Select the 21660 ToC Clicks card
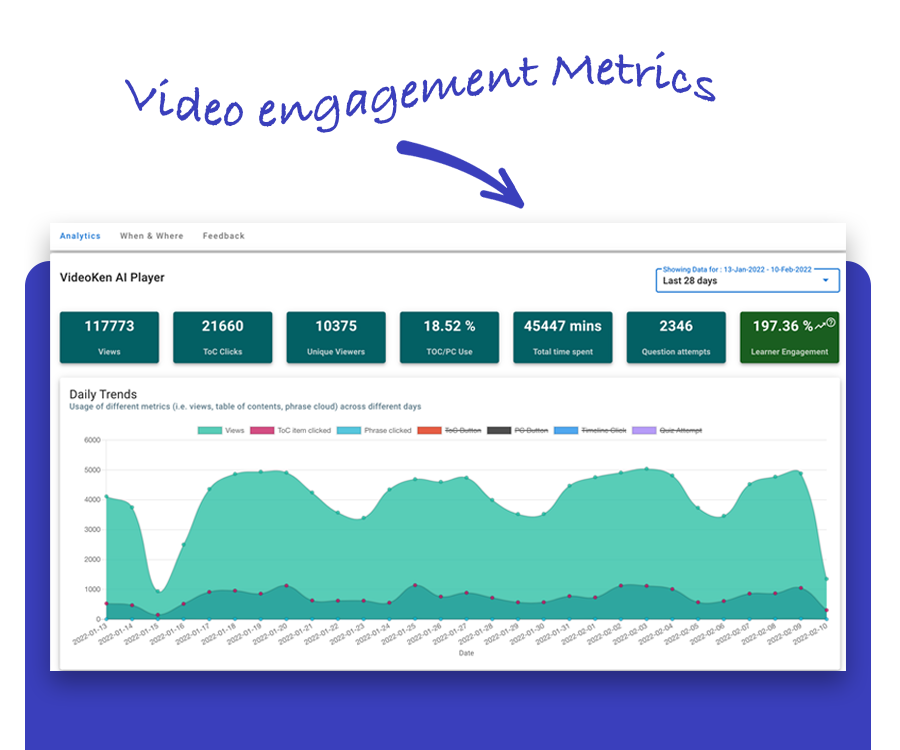 tap(222, 337)
